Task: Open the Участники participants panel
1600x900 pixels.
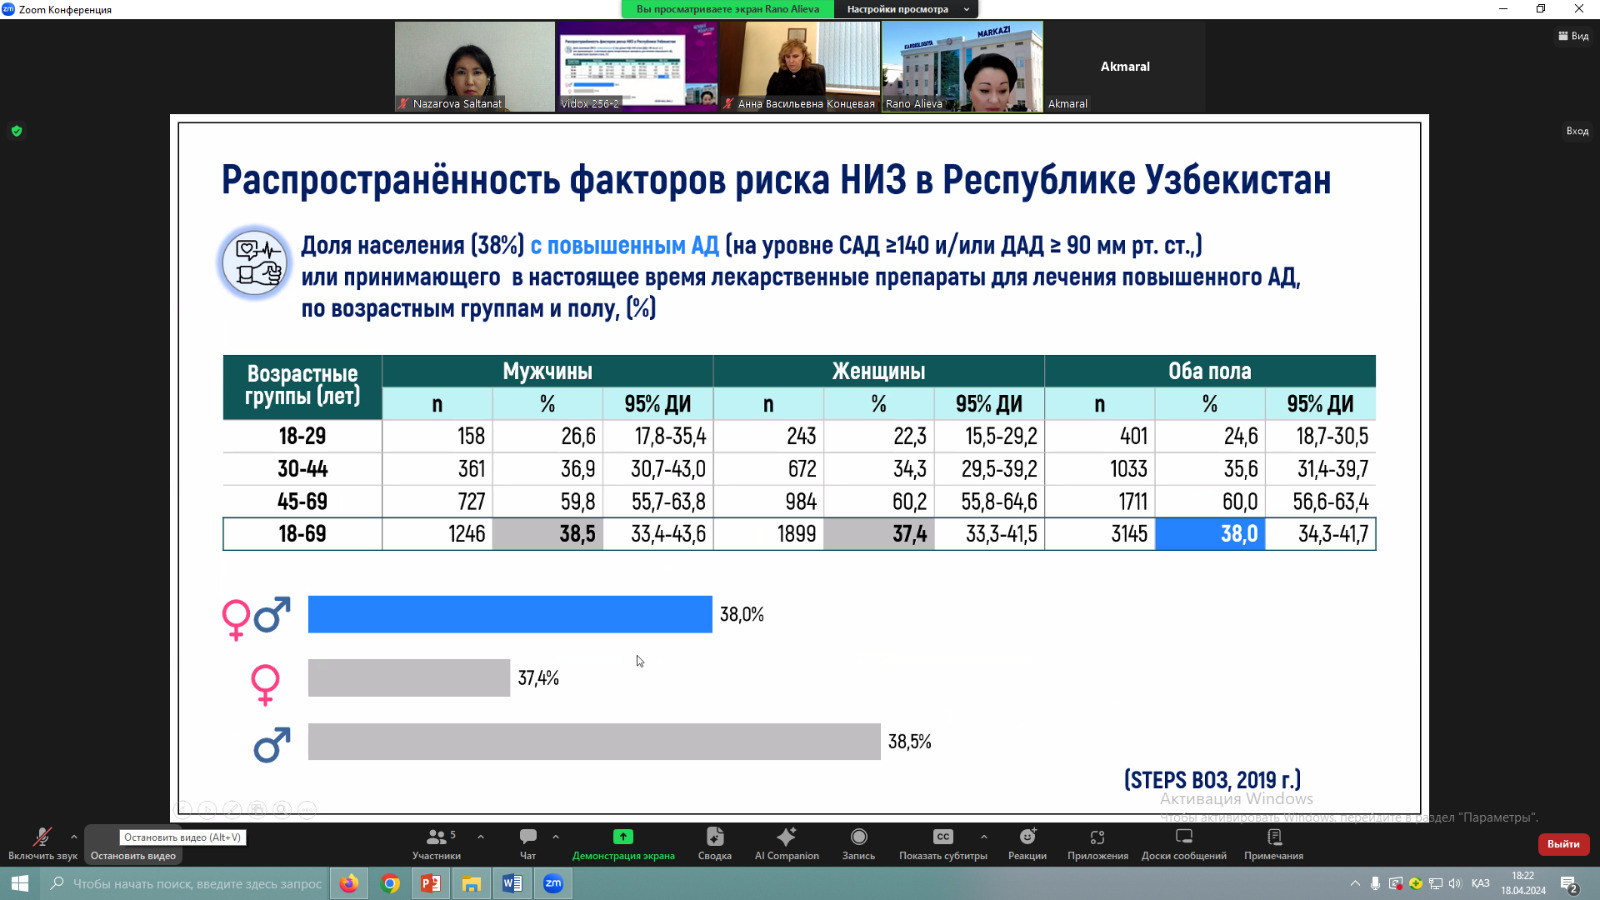Action: point(437,842)
